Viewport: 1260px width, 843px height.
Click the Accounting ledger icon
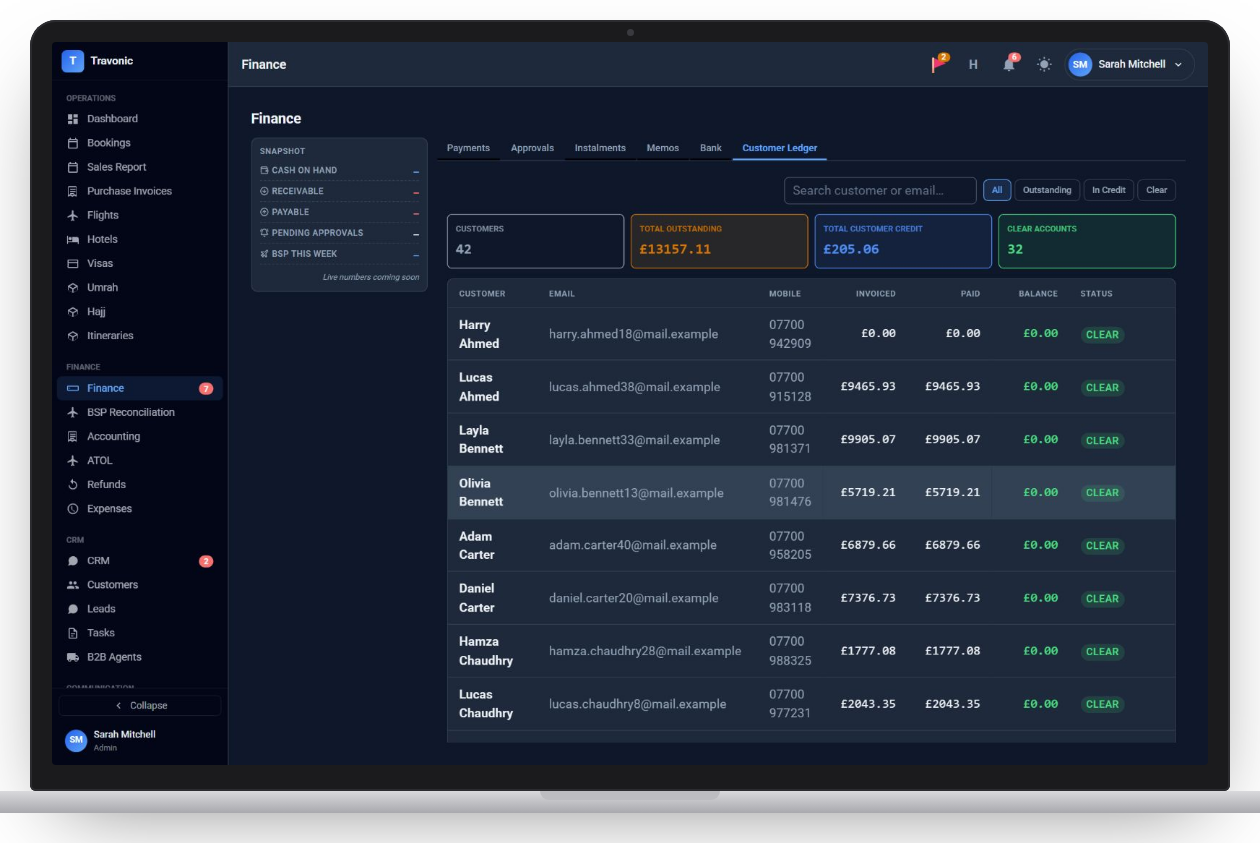tap(73, 436)
